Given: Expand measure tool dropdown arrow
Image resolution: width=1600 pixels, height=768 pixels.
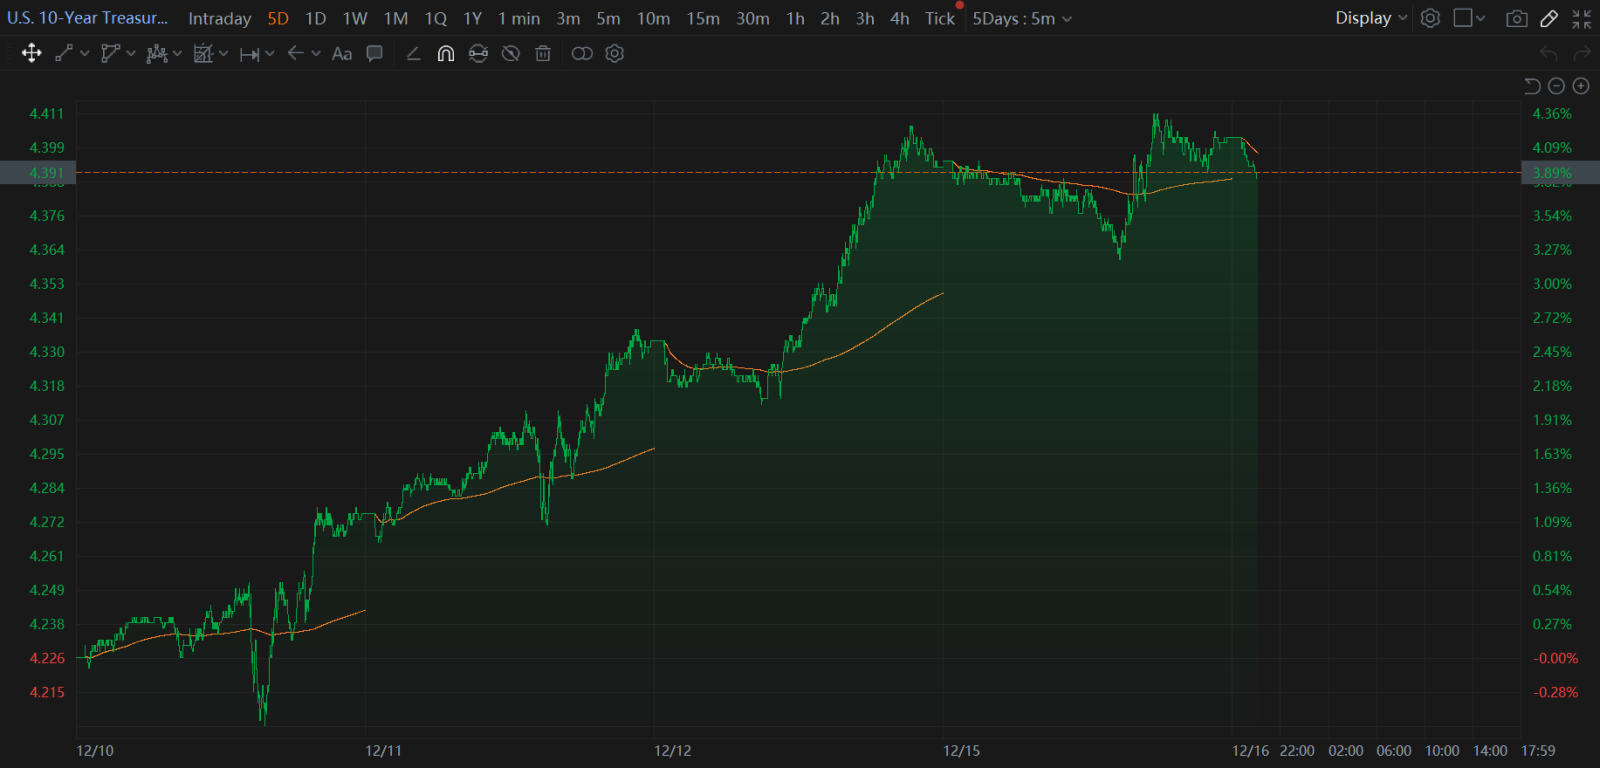Looking at the screenshot, I should coord(269,53).
